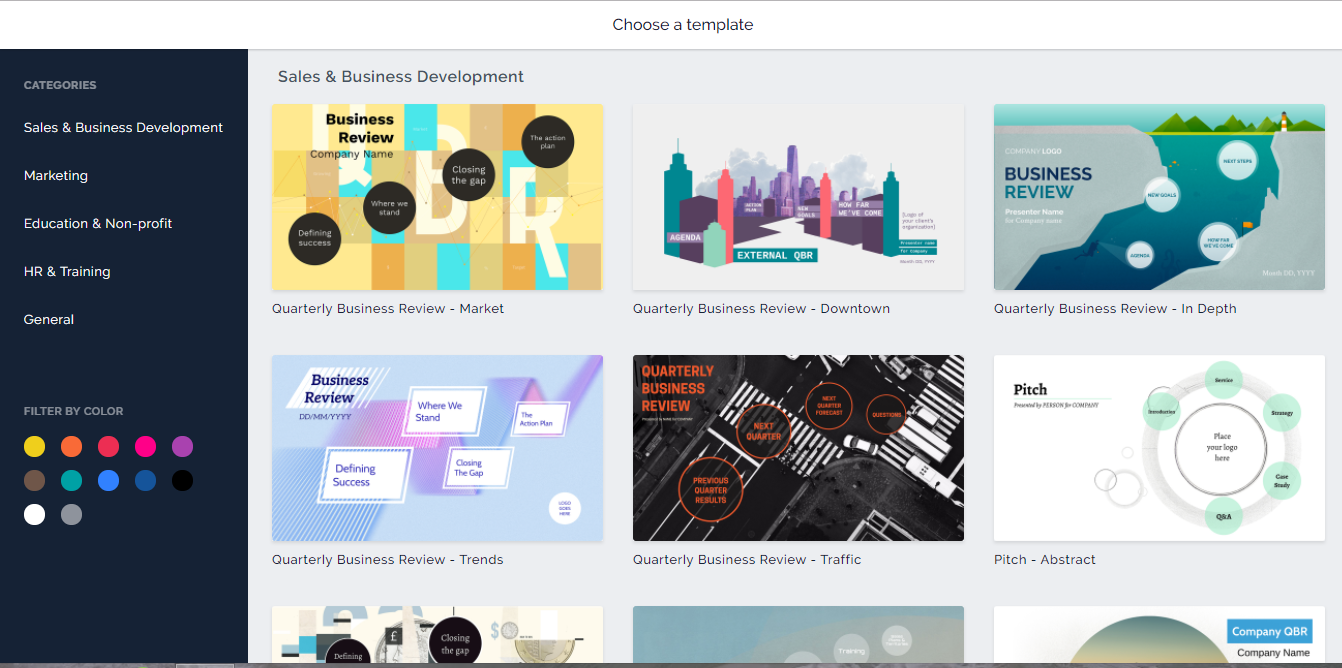Click the 'Quarterly Business Review - Traffic' title
Image resolution: width=1342 pixels, height=668 pixels.
coord(747,560)
